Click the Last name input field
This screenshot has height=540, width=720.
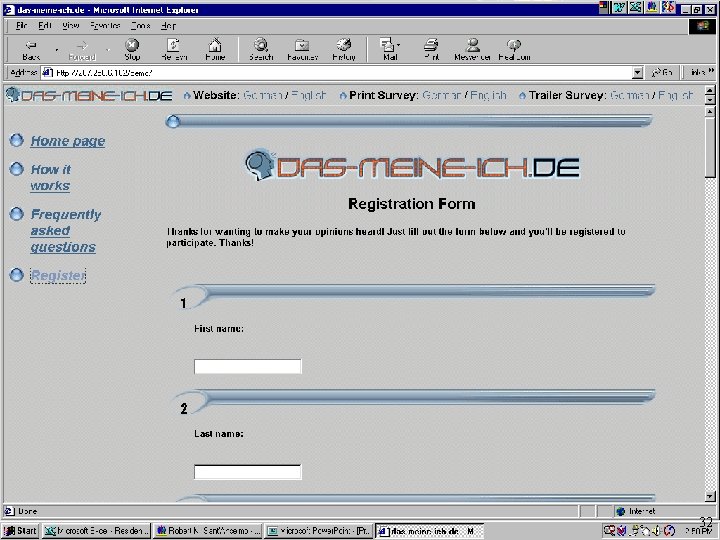coord(248,472)
